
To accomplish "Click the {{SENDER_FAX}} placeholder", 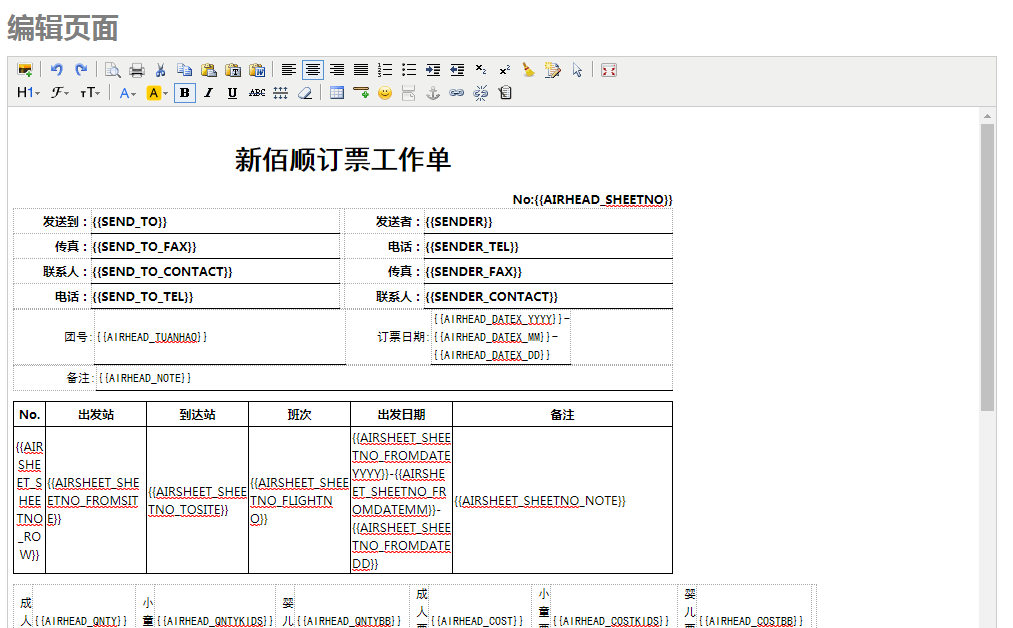I will 474,272.
